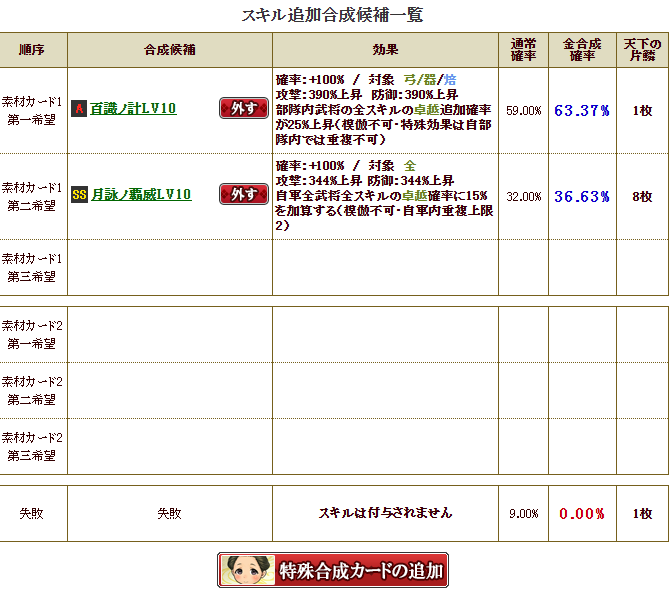Remove 百識ノ計LV10 with its 外す button
671x596 pixels.
click(244, 108)
